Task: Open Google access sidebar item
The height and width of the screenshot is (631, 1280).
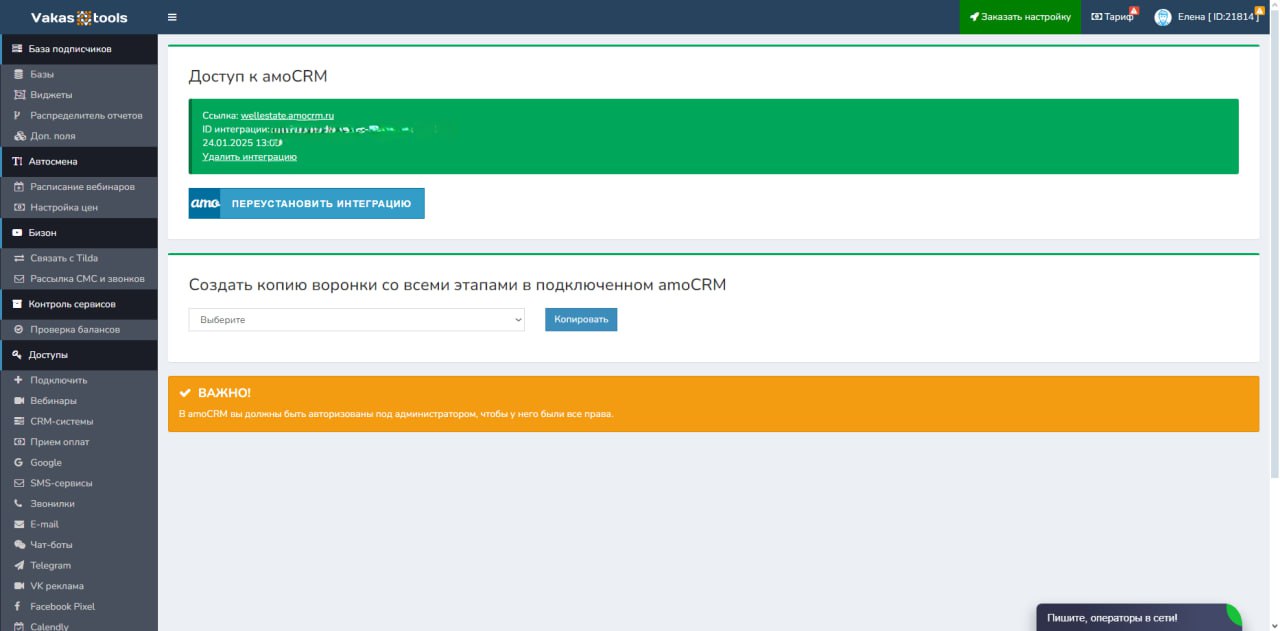Action: pyautogui.click(x=46, y=463)
